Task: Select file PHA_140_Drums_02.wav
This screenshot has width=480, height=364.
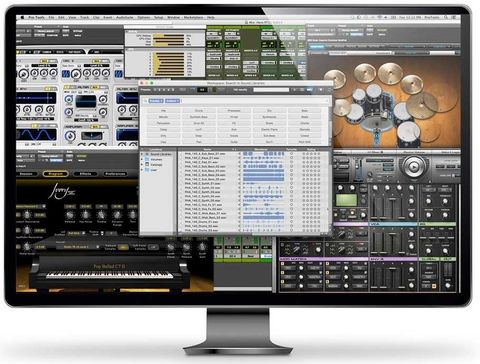Action: pos(201,226)
